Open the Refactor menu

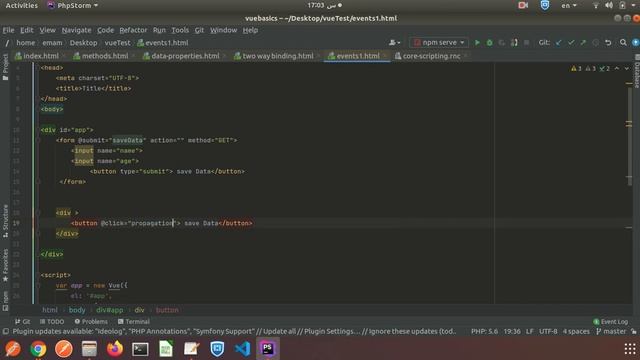click(x=133, y=30)
